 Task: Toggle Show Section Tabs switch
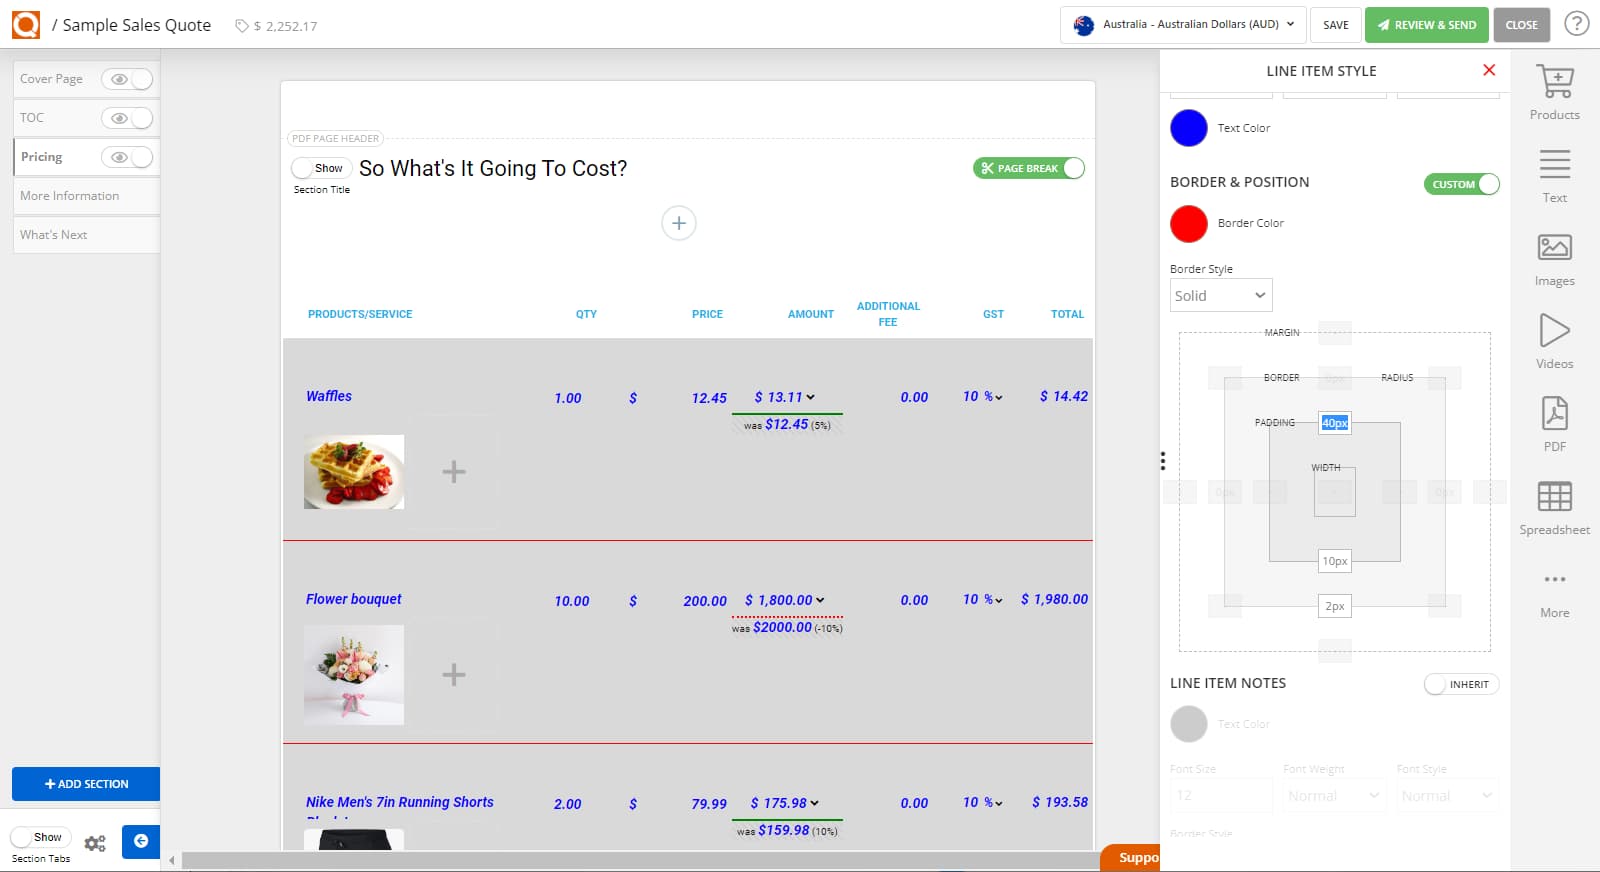pos(41,837)
